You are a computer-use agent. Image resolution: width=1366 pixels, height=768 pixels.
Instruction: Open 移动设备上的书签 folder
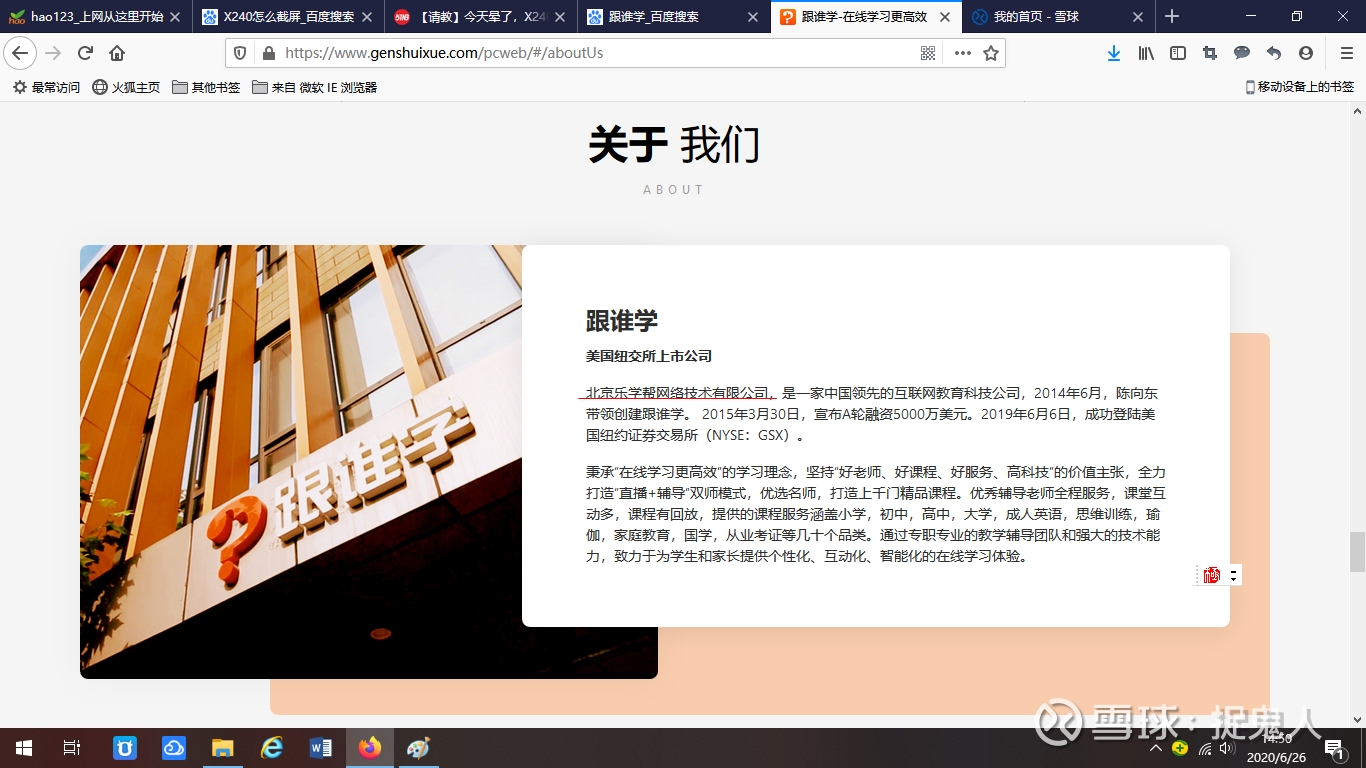point(1299,87)
